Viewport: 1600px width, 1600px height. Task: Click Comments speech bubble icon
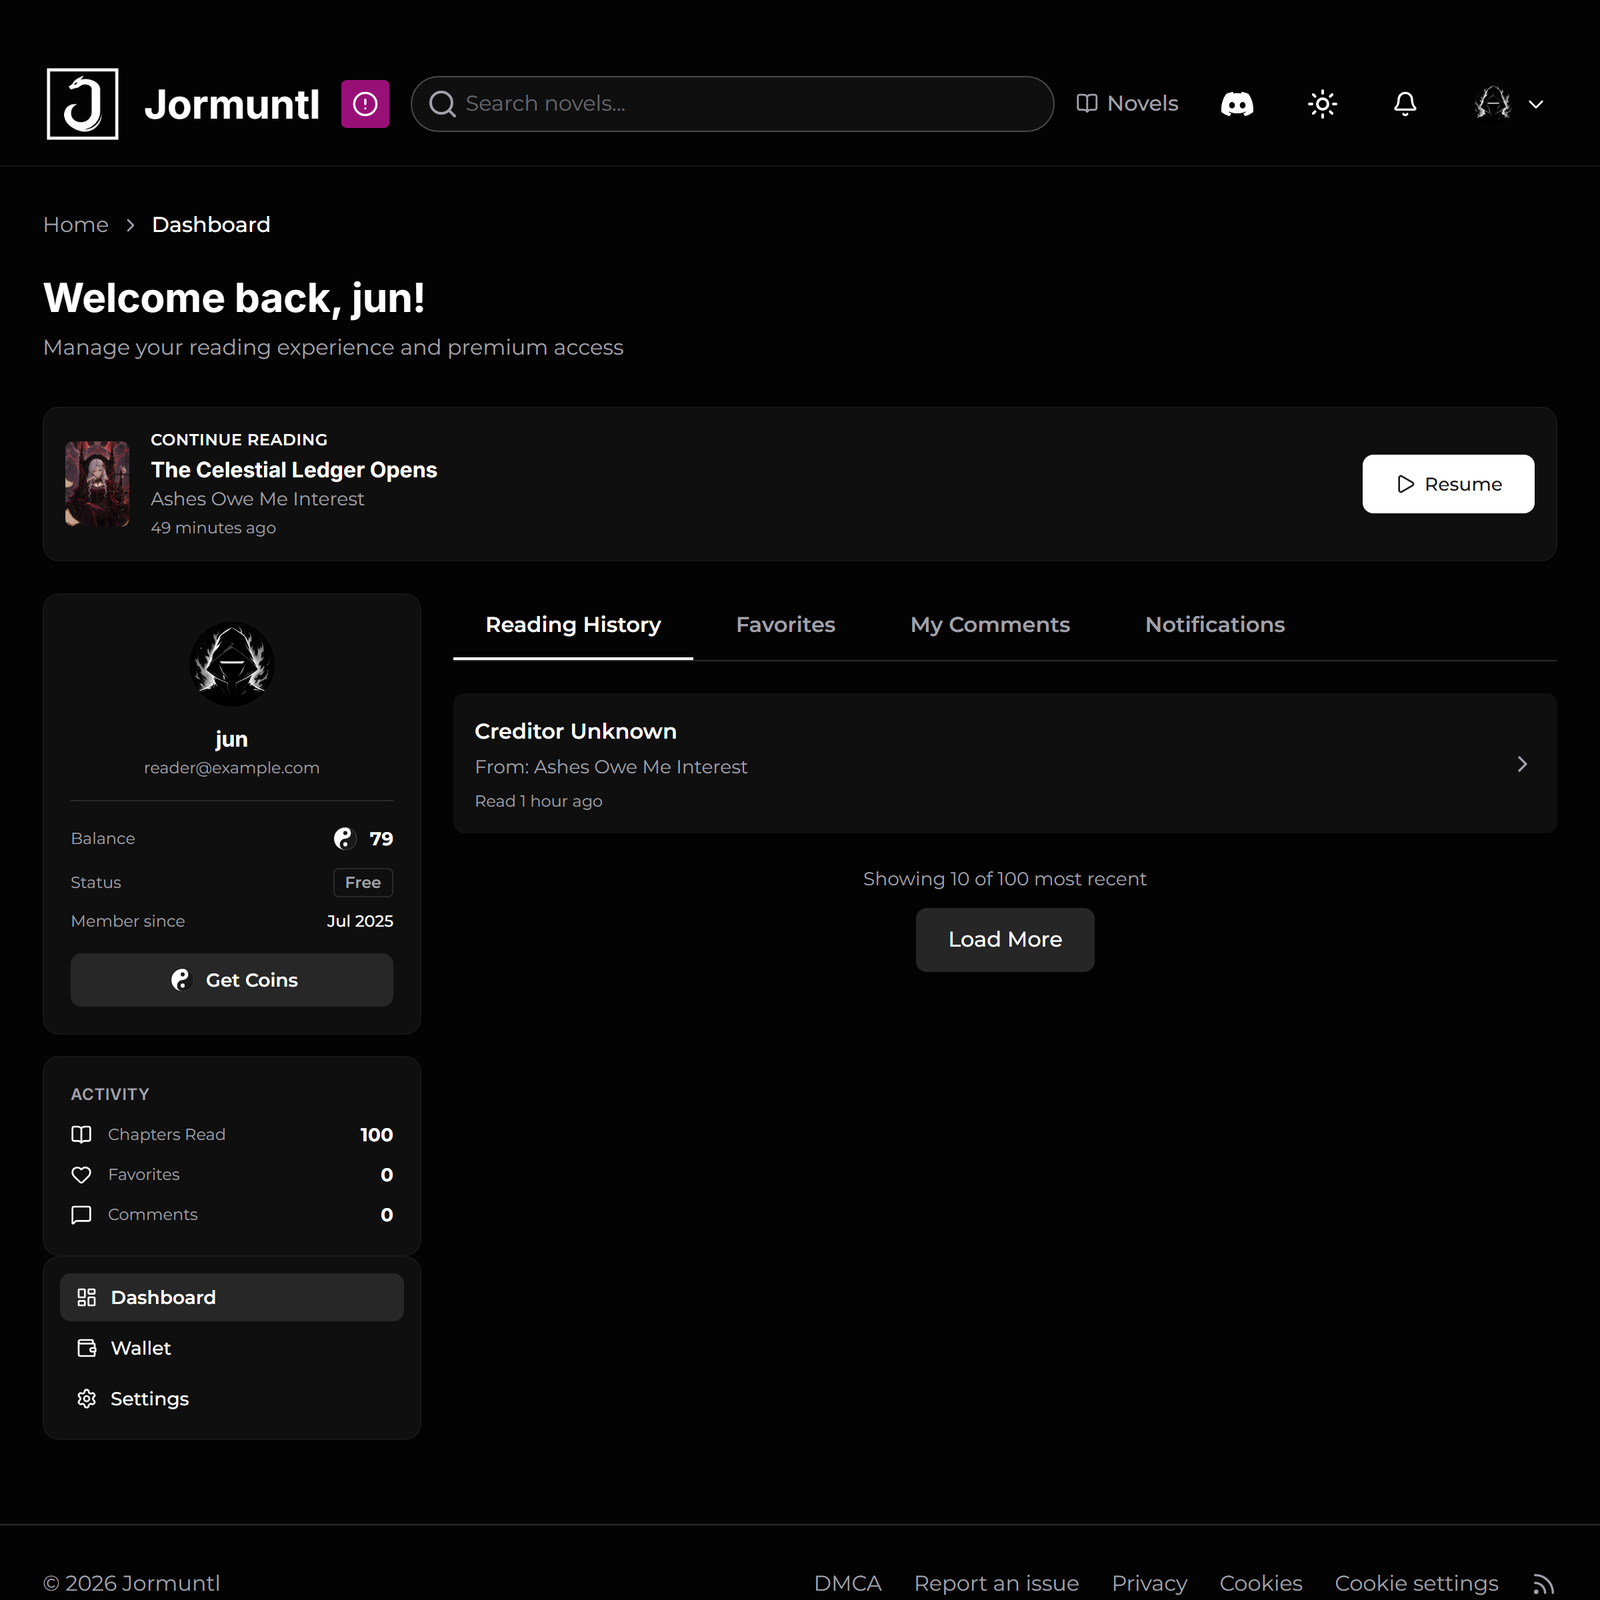pos(82,1214)
